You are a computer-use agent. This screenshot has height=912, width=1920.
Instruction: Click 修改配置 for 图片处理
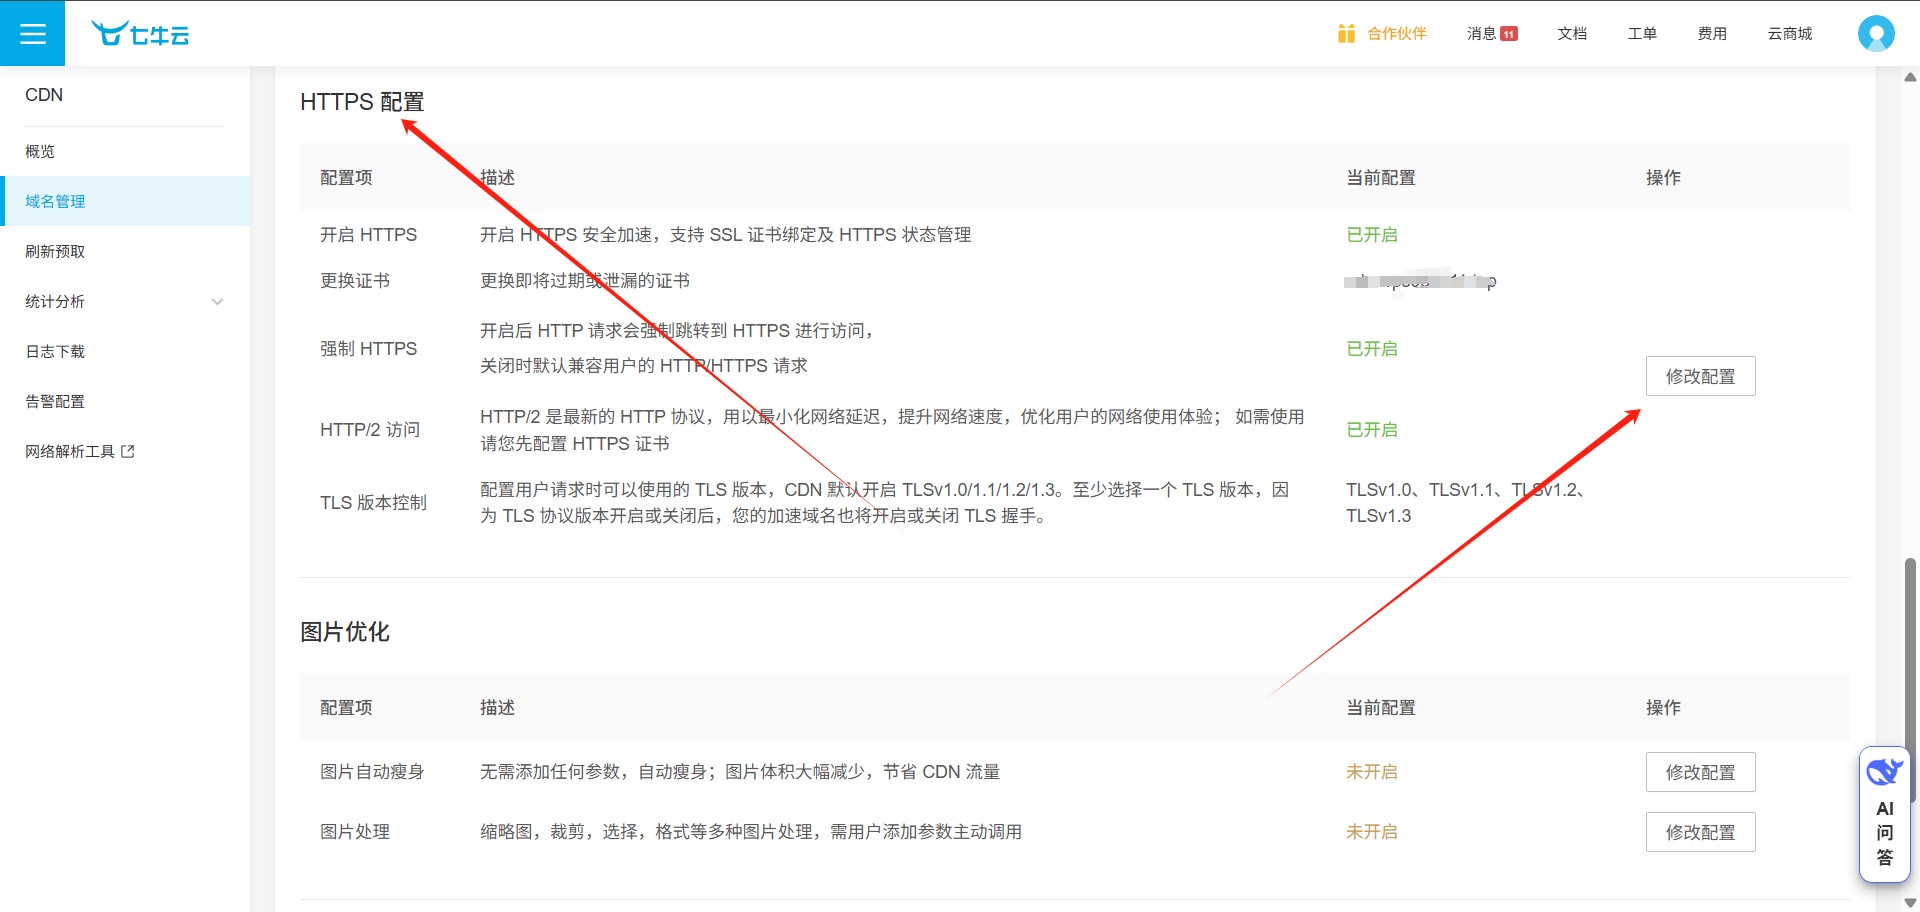(x=1700, y=833)
